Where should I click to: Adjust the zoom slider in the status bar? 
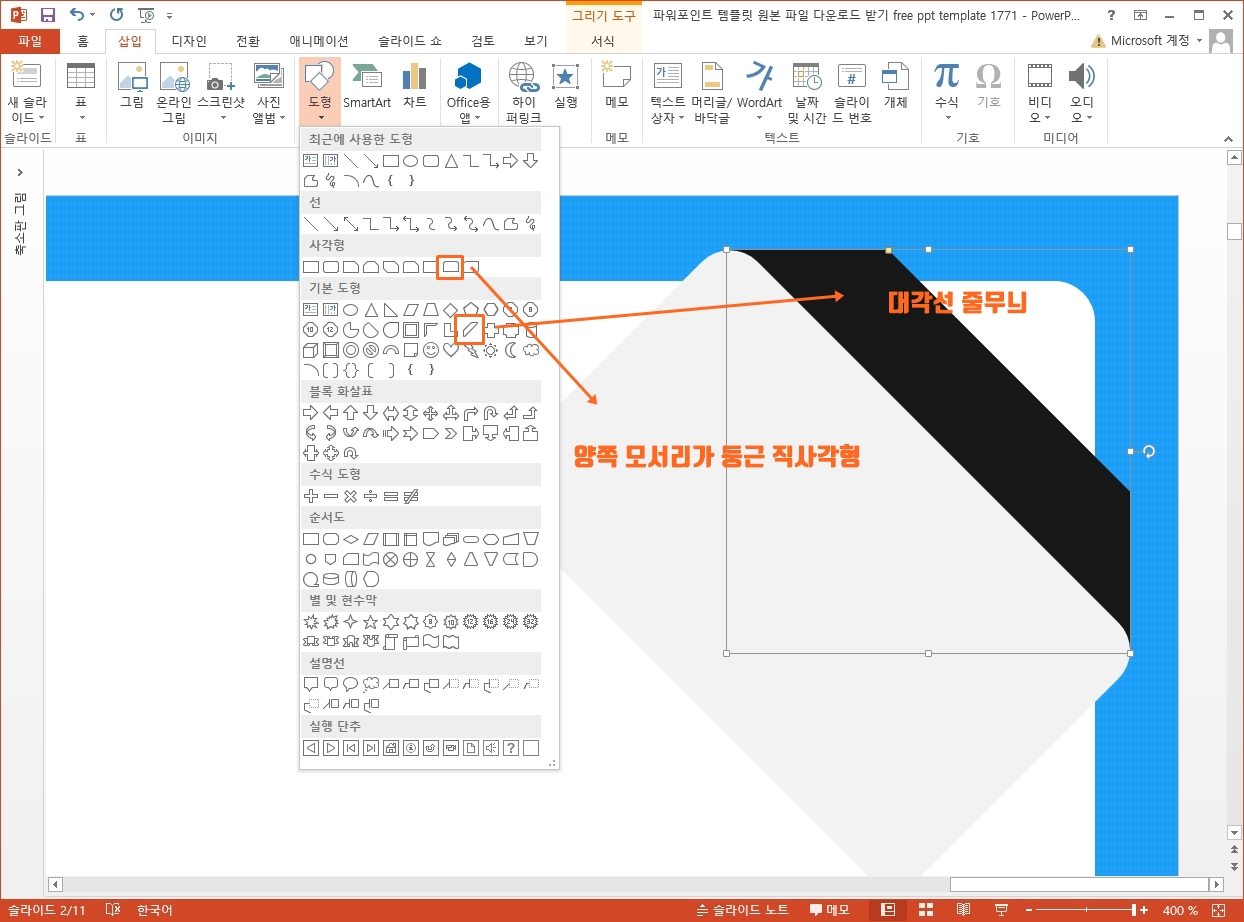(1085, 910)
